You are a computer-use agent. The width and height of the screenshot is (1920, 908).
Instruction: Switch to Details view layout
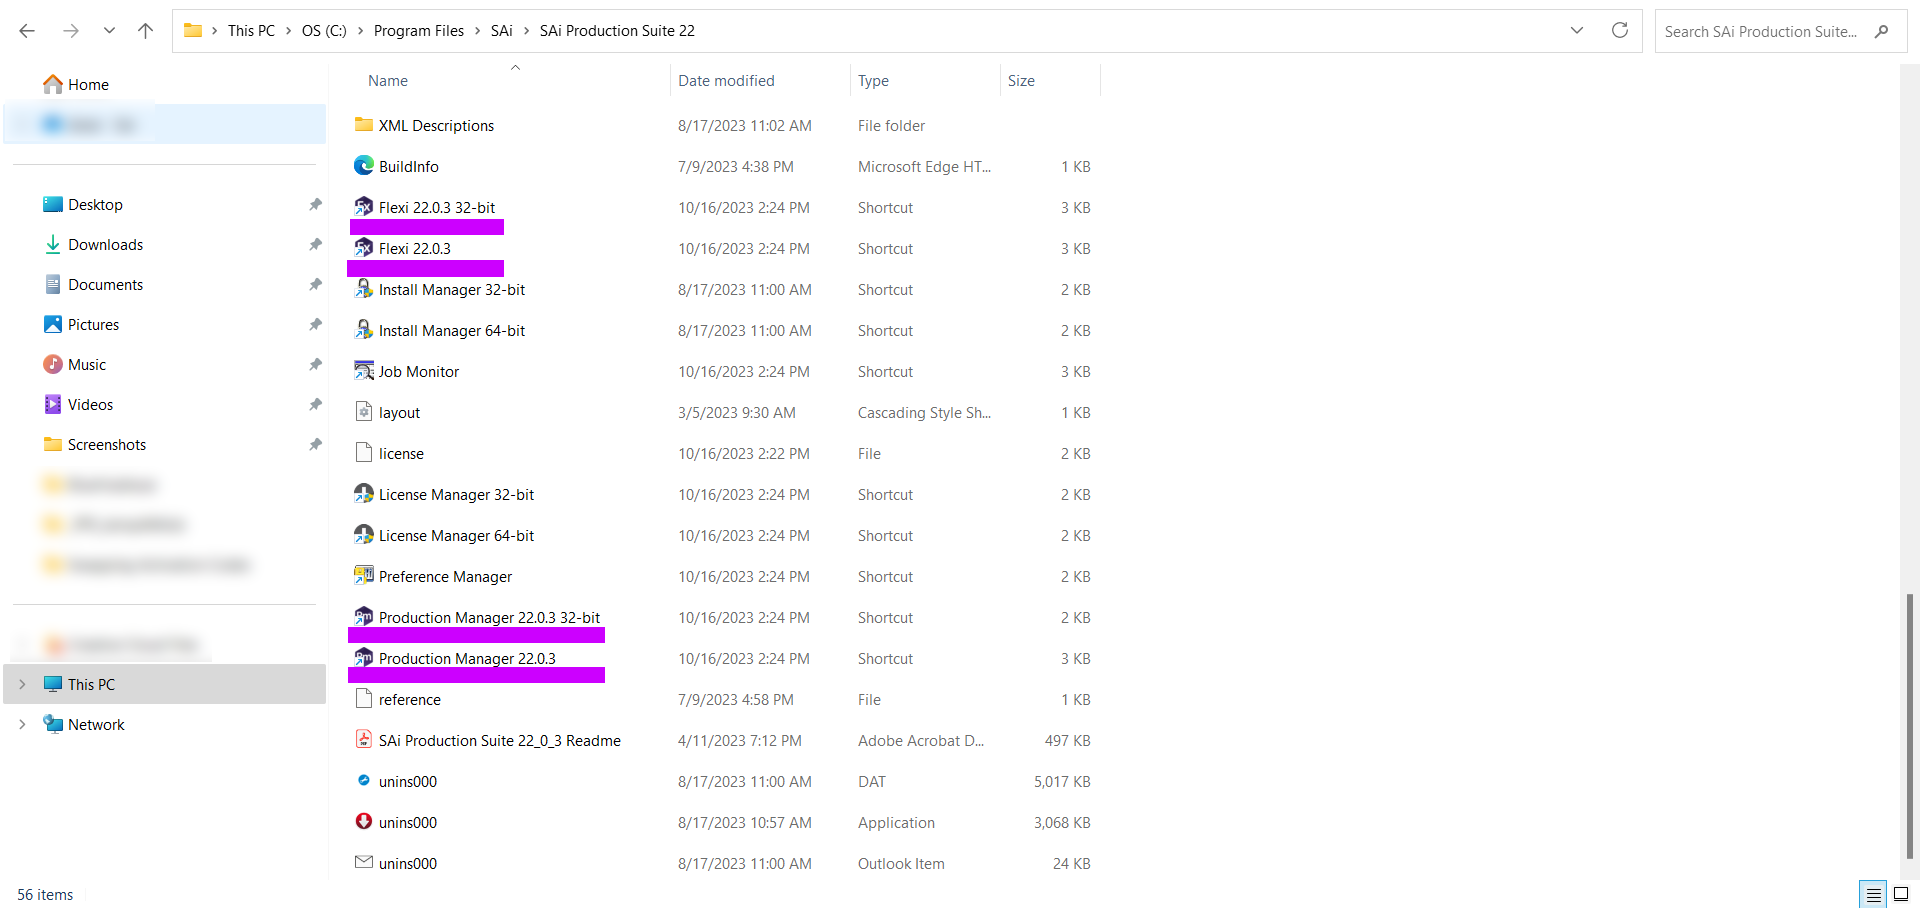pyautogui.click(x=1874, y=894)
